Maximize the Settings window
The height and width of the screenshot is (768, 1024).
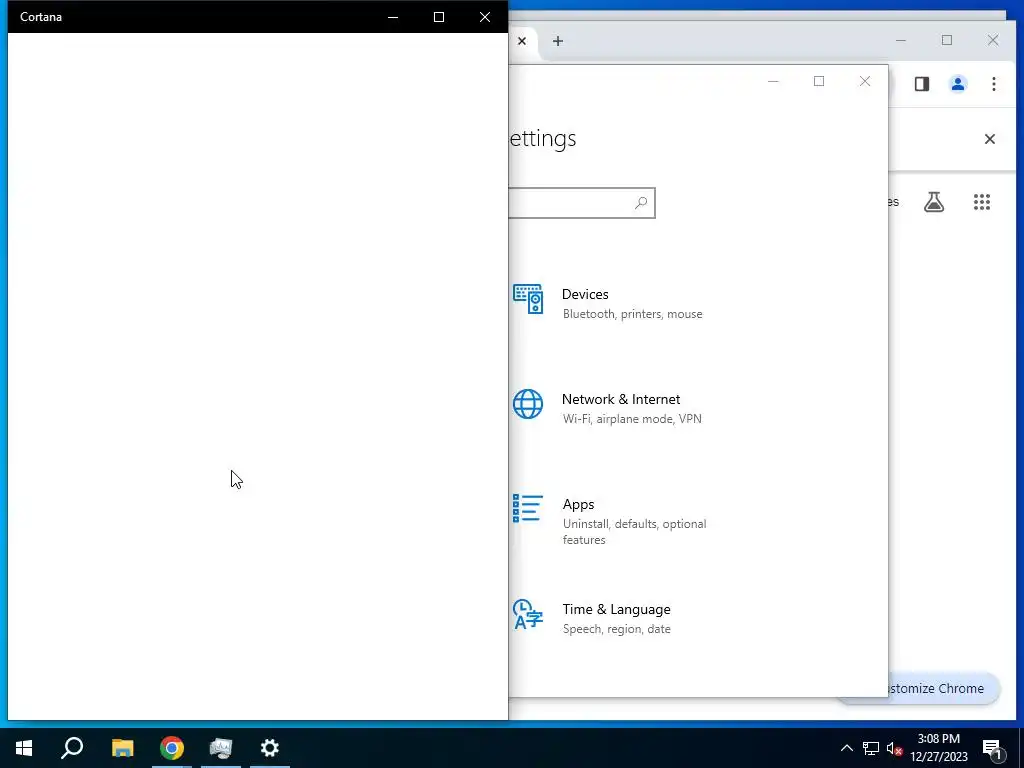point(819,81)
